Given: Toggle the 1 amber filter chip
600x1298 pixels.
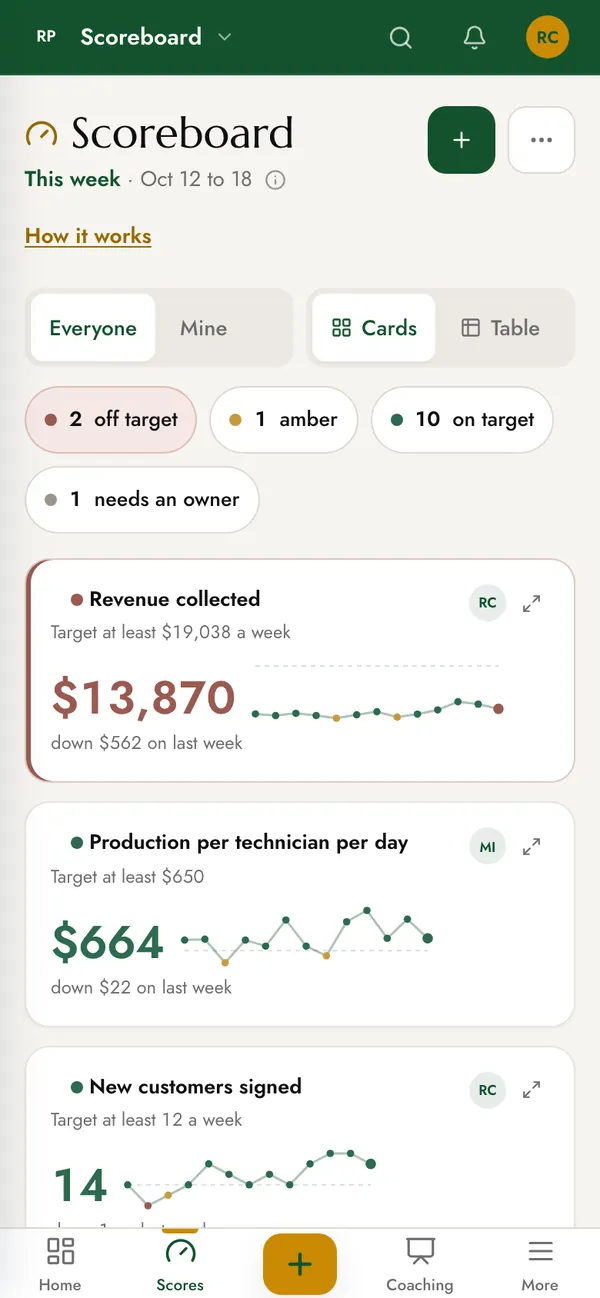Looking at the screenshot, I should [x=283, y=420].
